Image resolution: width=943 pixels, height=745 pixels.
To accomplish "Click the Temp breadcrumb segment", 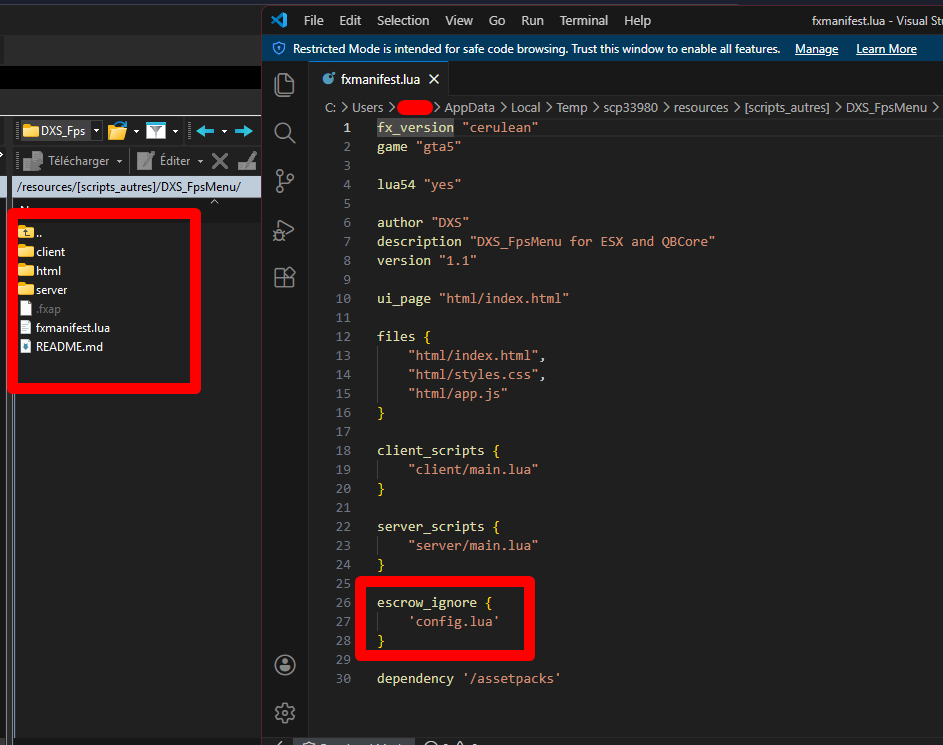I will [x=571, y=108].
